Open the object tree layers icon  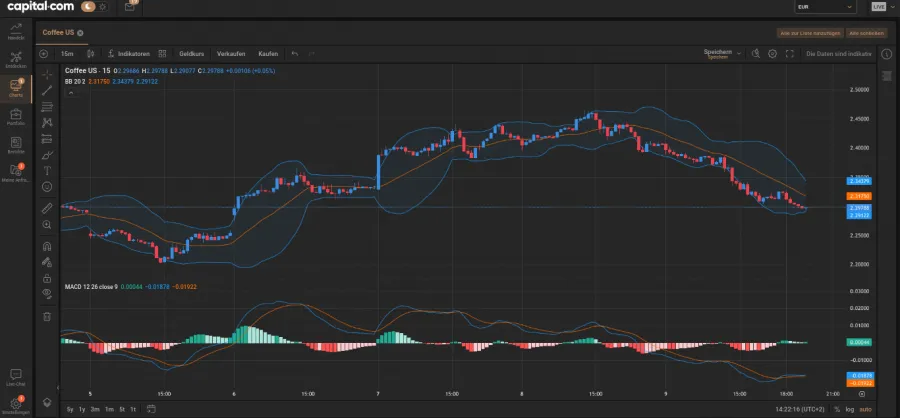click(47, 402)
